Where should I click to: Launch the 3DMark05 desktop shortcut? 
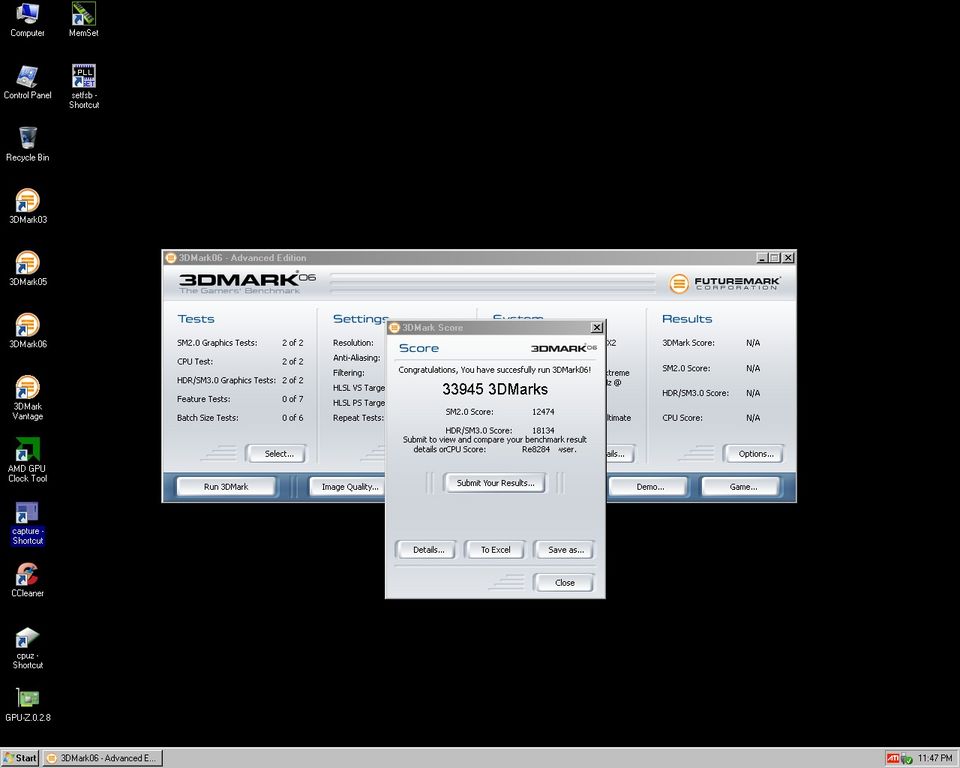28,269
